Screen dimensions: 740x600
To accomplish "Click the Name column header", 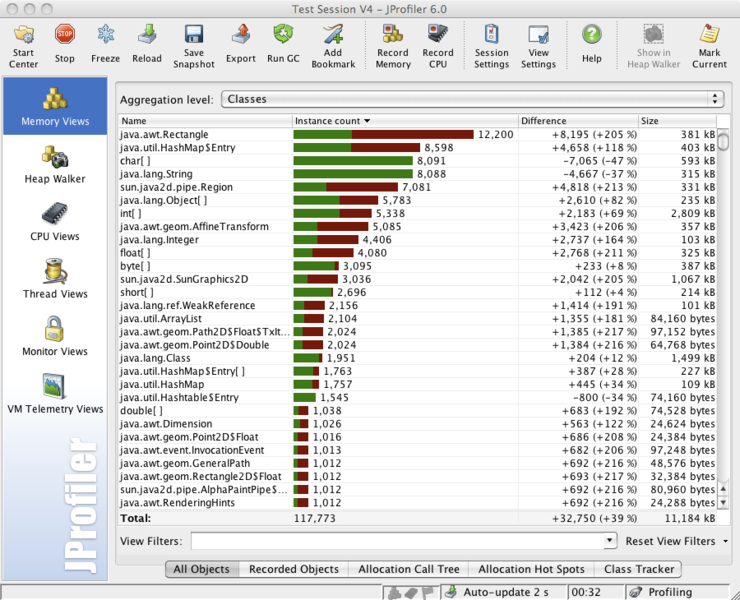I will pyautogui.click(x=205, y=121).
